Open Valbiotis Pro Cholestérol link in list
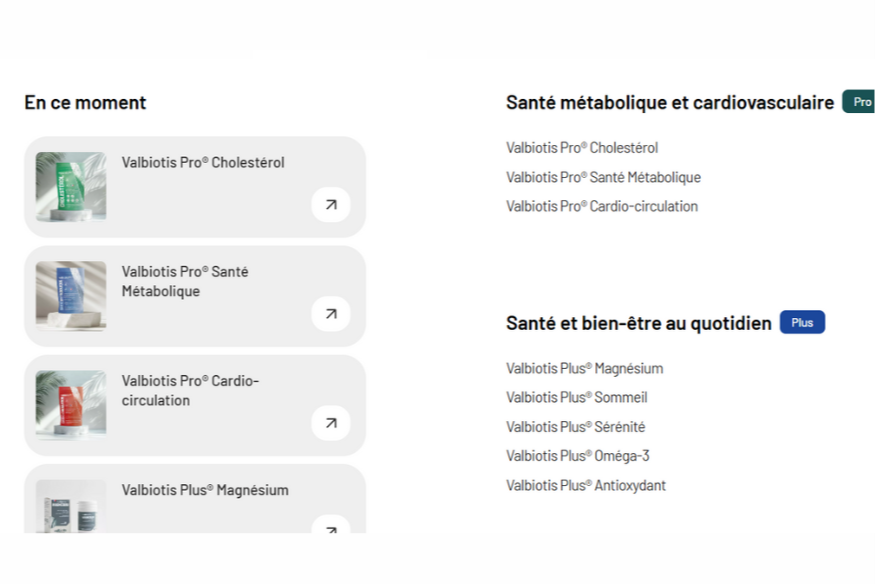This screenshot has height=584, width=875. pos(582,148)
